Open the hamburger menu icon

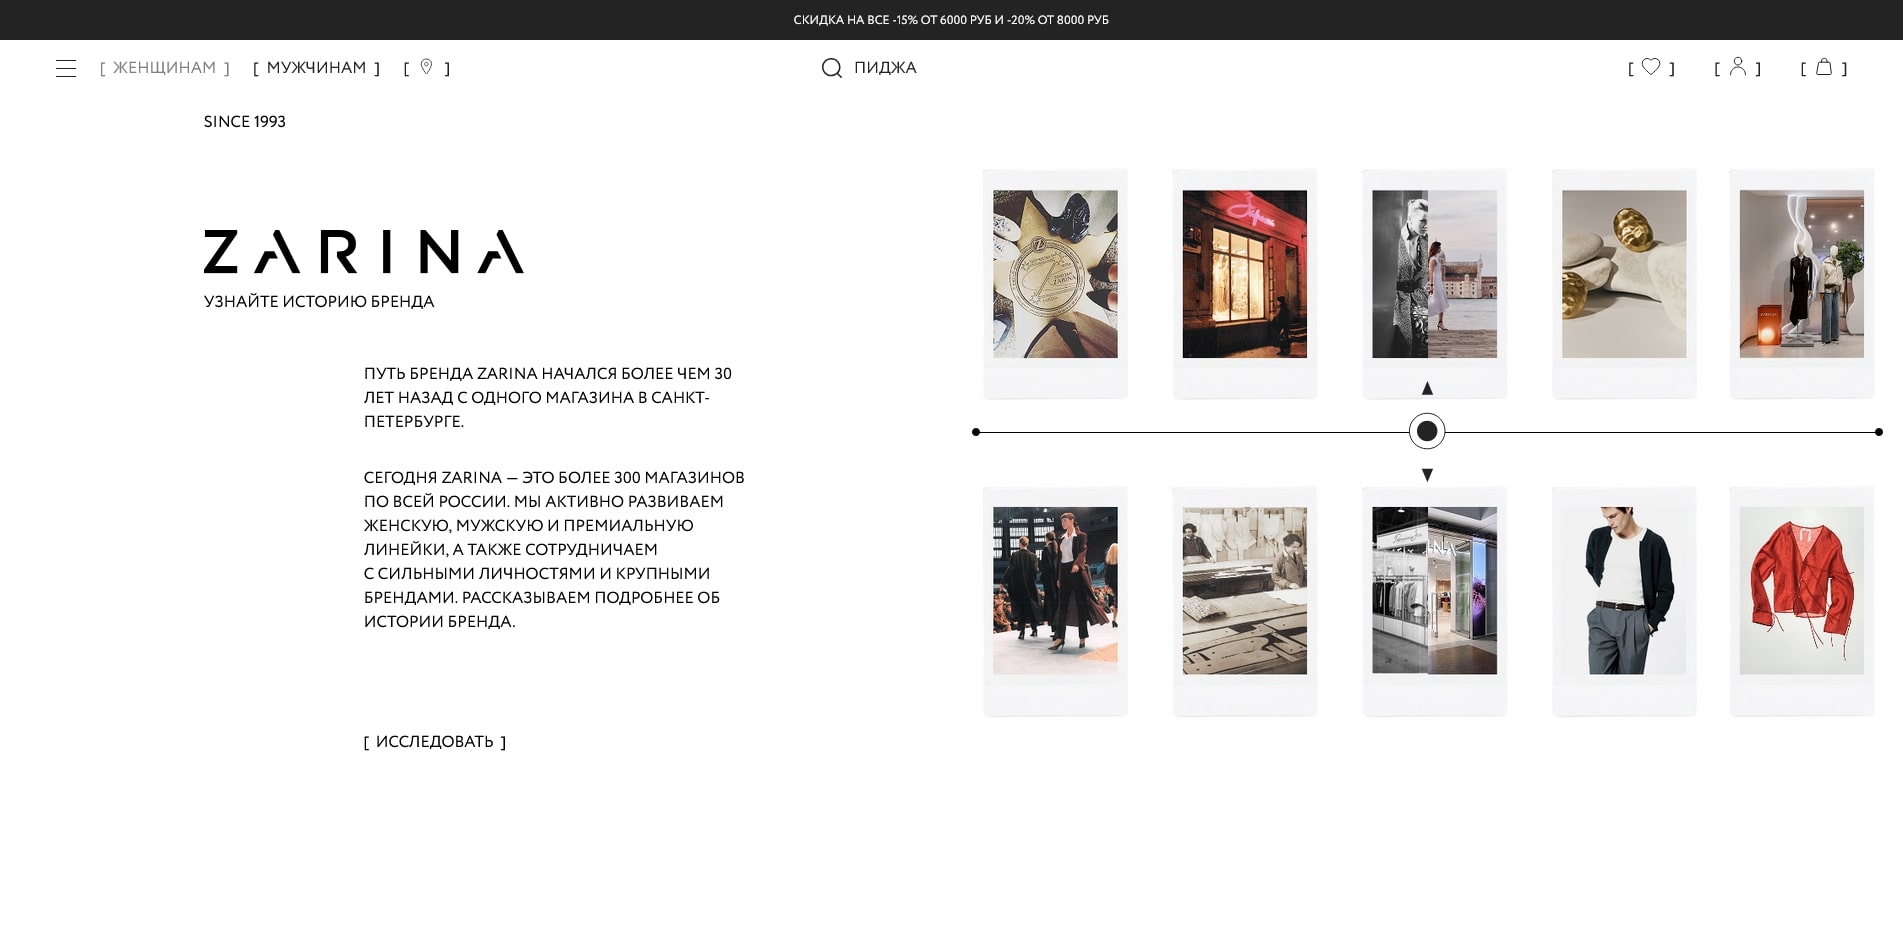(66, 68)
